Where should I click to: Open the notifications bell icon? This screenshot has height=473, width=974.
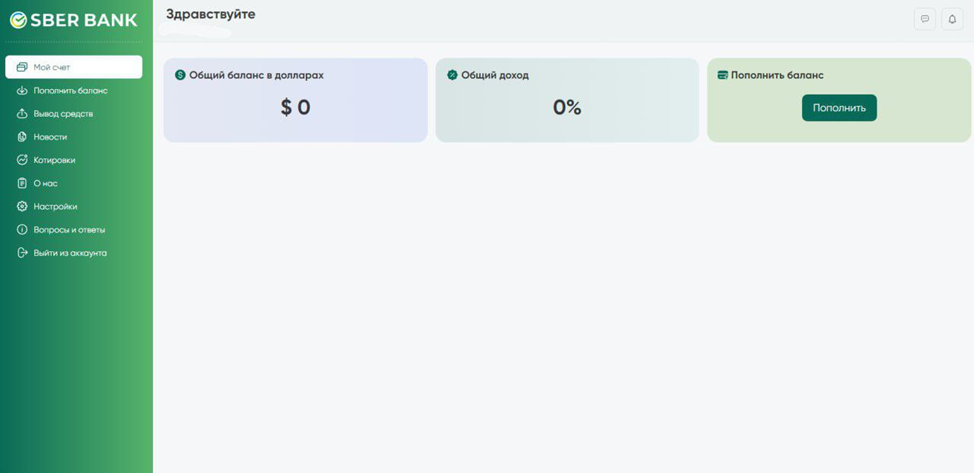tap(952, 19)
